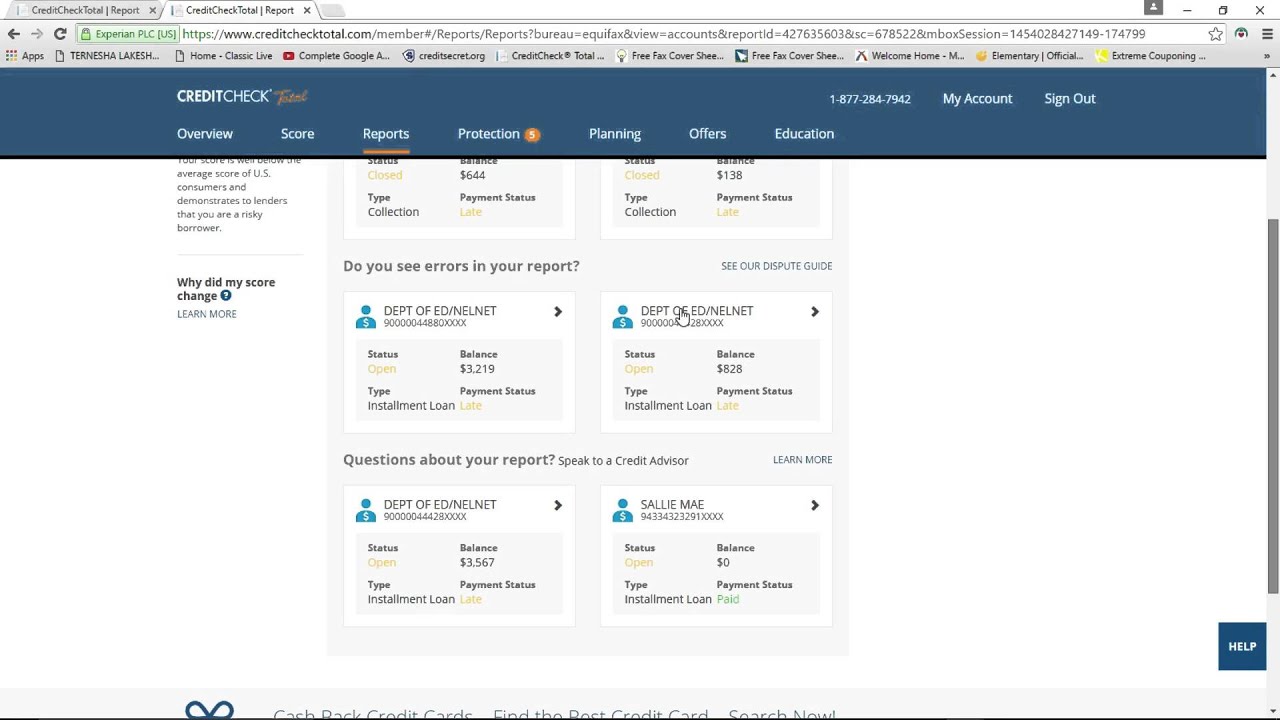Open creditsecret.org bookmark
Image resolution: width=1280 pixels, height=720 pixels.
click(443, 56)
